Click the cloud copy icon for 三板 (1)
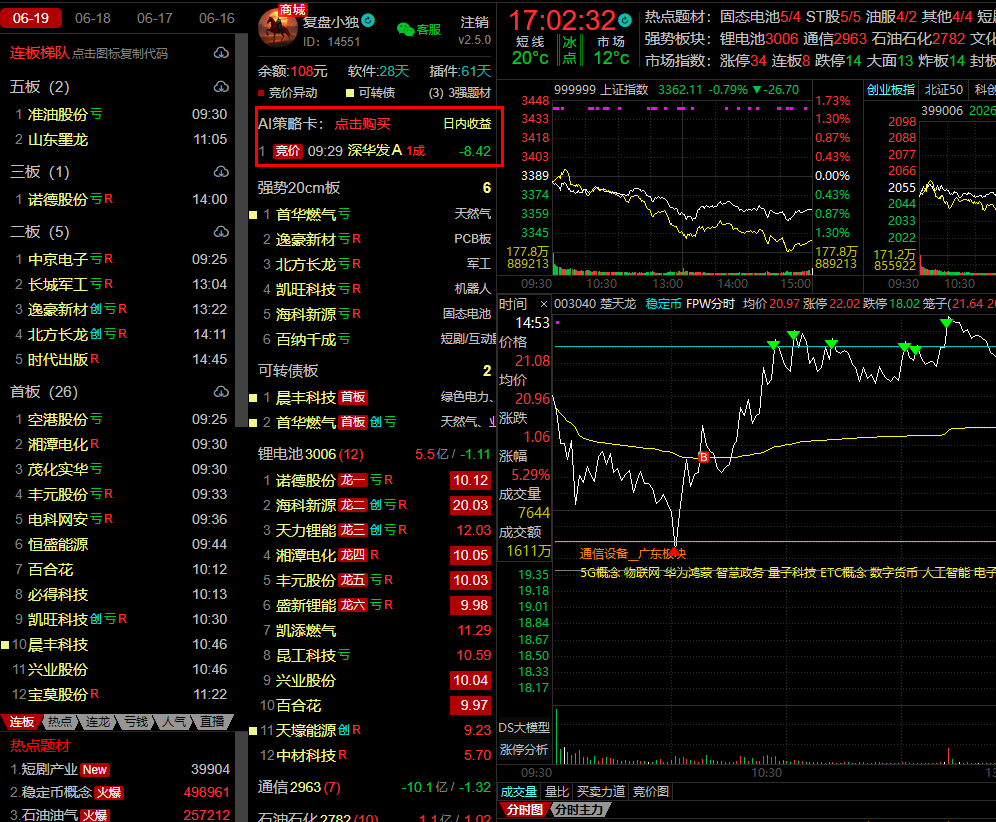 click(221, 172)
